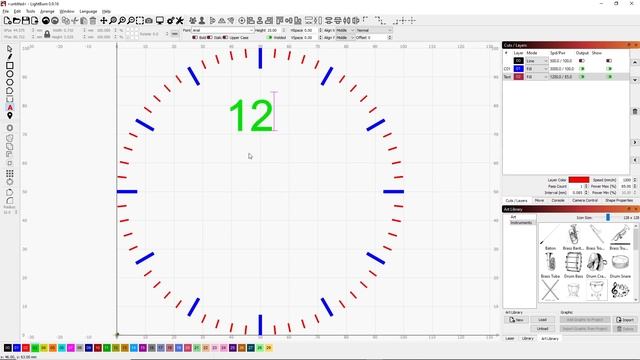Move layer up with arrow in Cuts panel
640x360 pixels.
point(635,62)
